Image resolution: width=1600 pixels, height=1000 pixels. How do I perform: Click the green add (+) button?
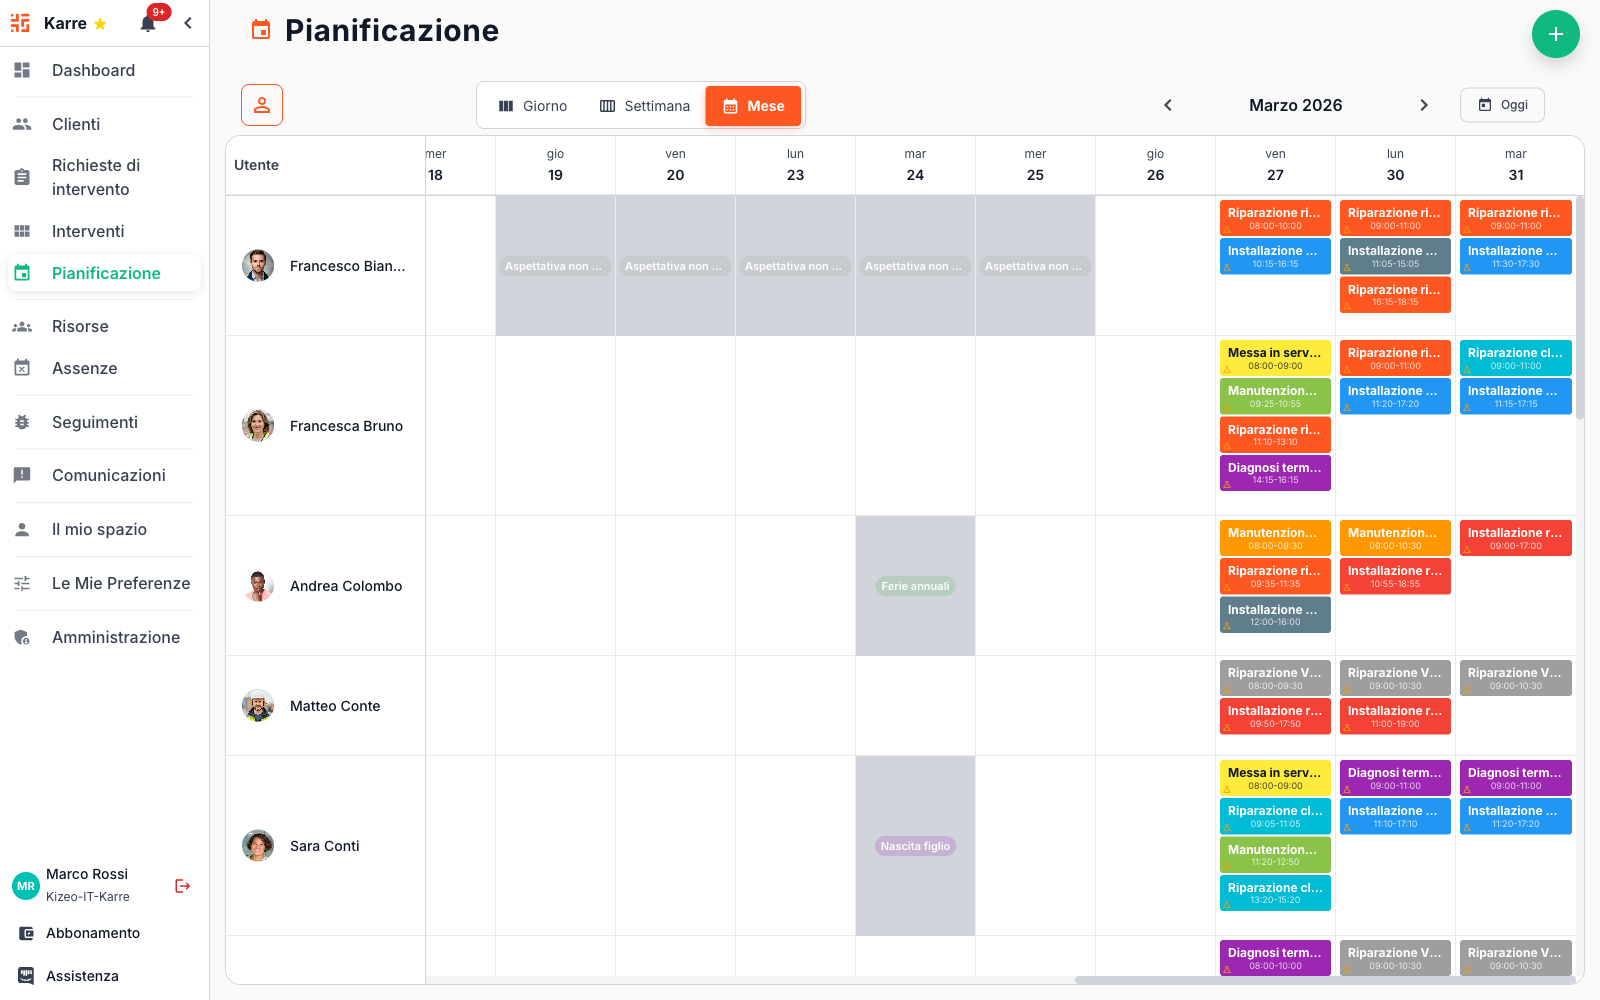tap(1555, 34)
